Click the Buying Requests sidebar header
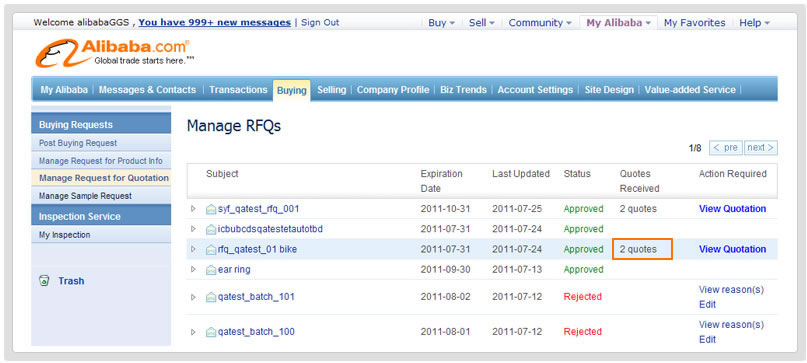 101,124
